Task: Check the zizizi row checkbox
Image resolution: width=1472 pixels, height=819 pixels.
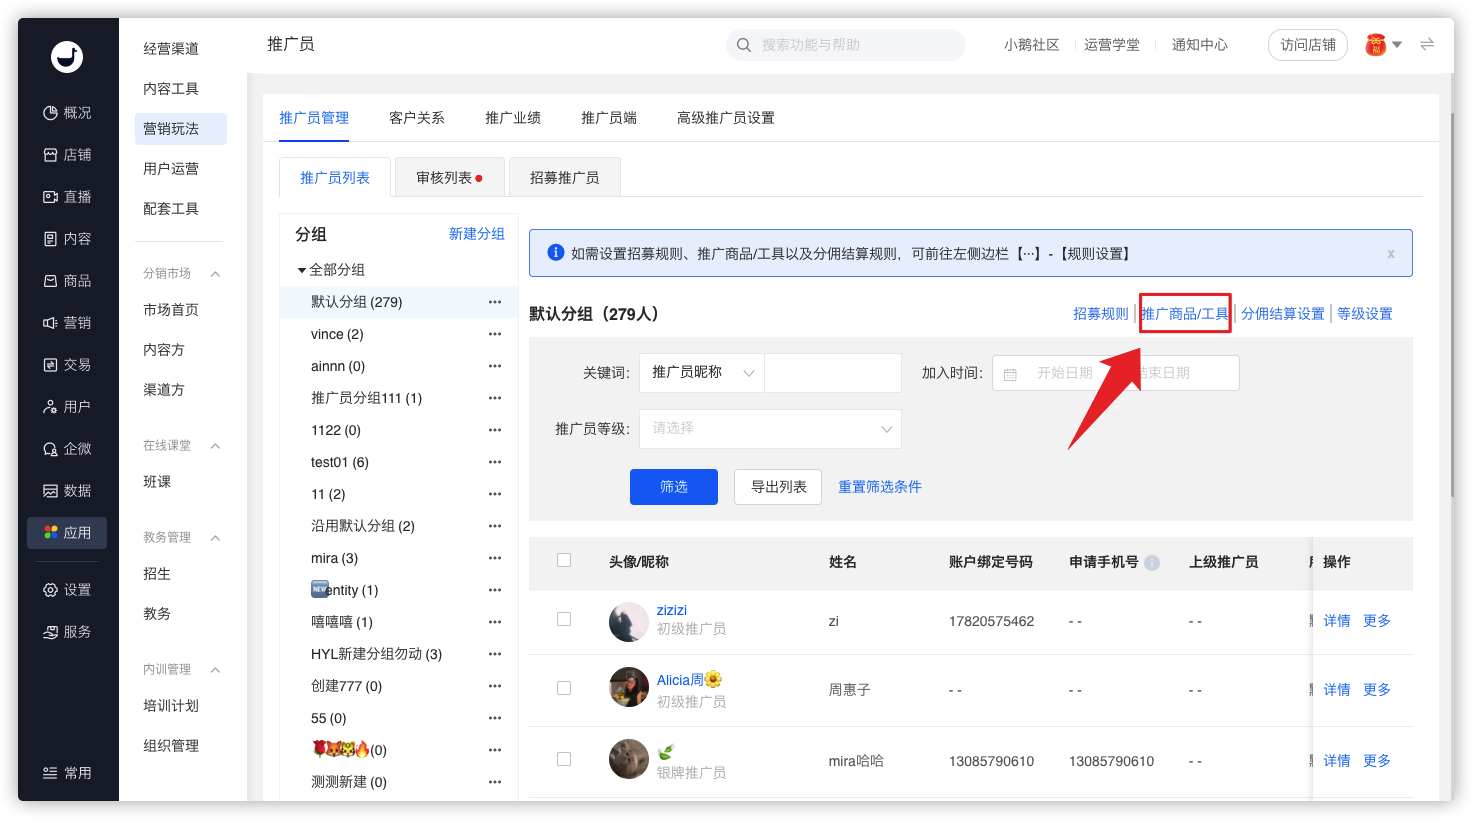Action: 564,619
